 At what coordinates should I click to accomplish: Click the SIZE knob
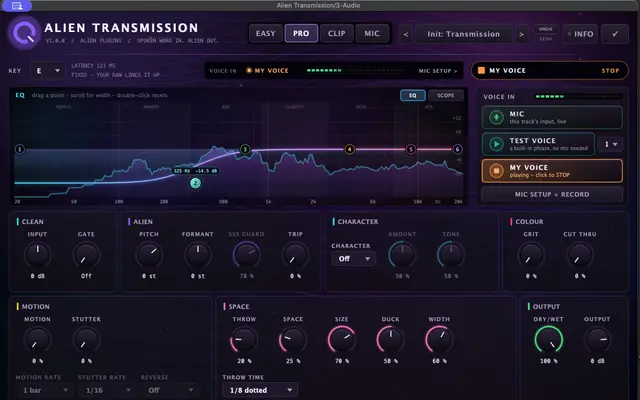342,340
